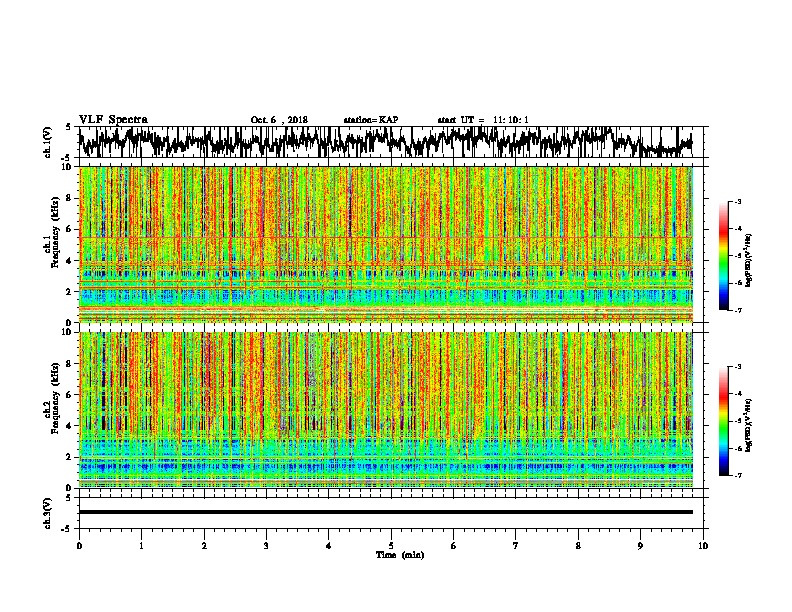The width and height of the screenshot is (792, 612).
Task: Click the ch.2 spectrogram color scale bar
Action: [723, 421]
